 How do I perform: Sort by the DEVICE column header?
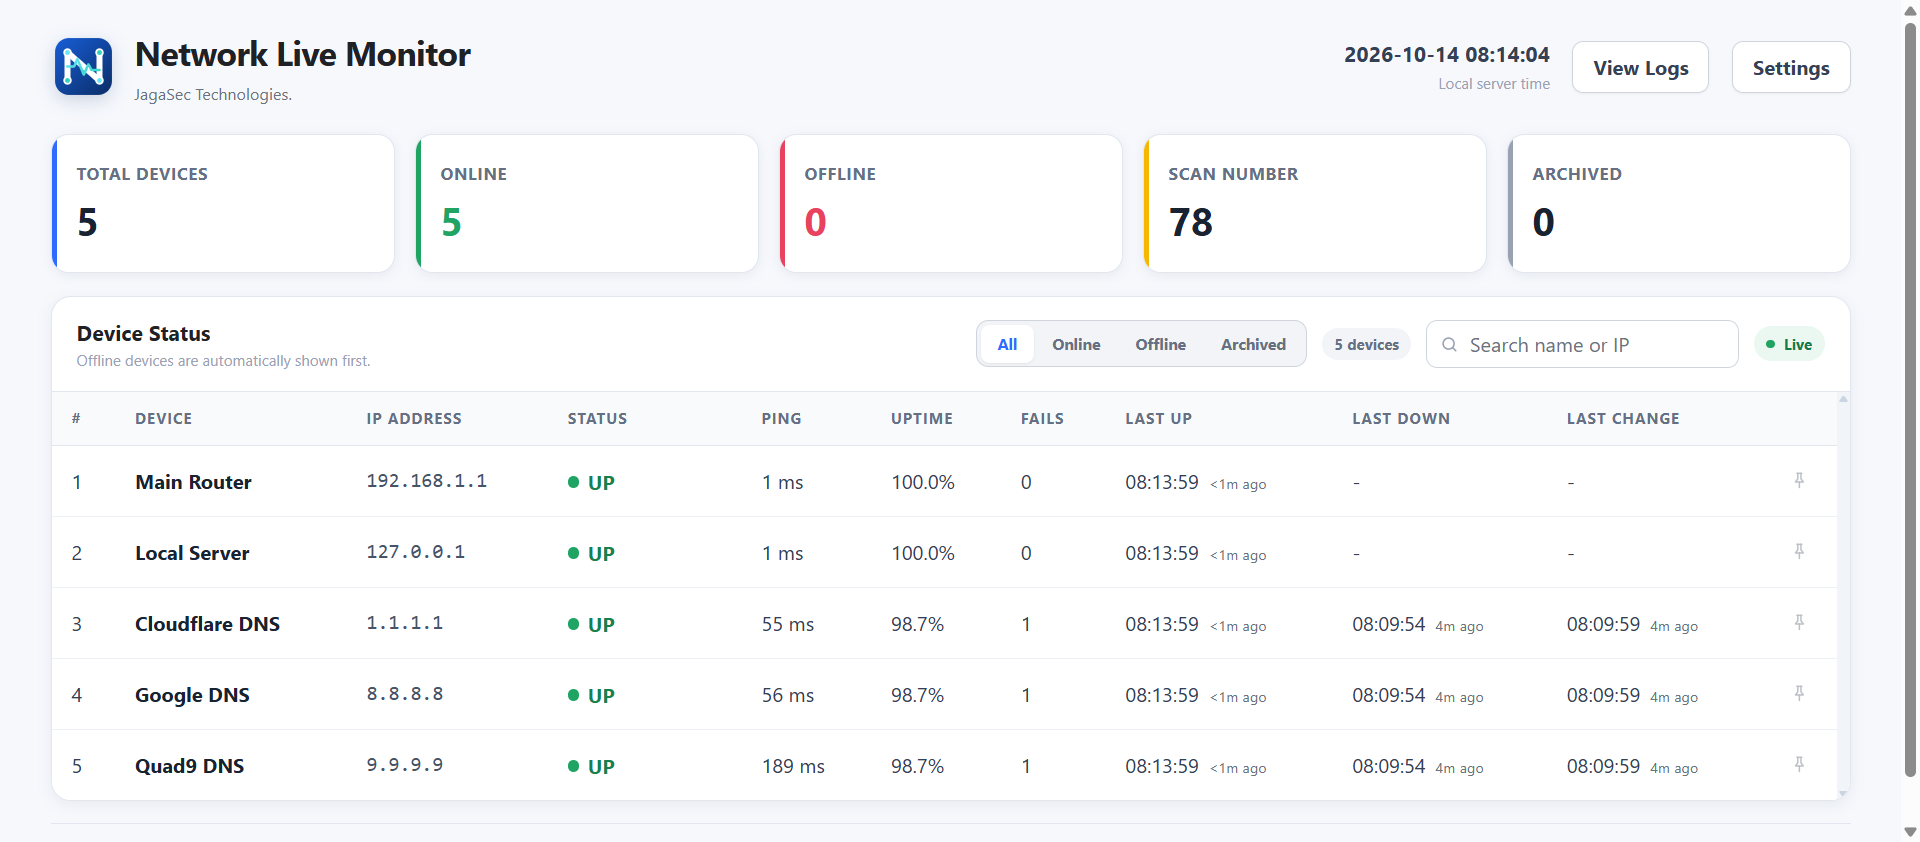(163, 419)
